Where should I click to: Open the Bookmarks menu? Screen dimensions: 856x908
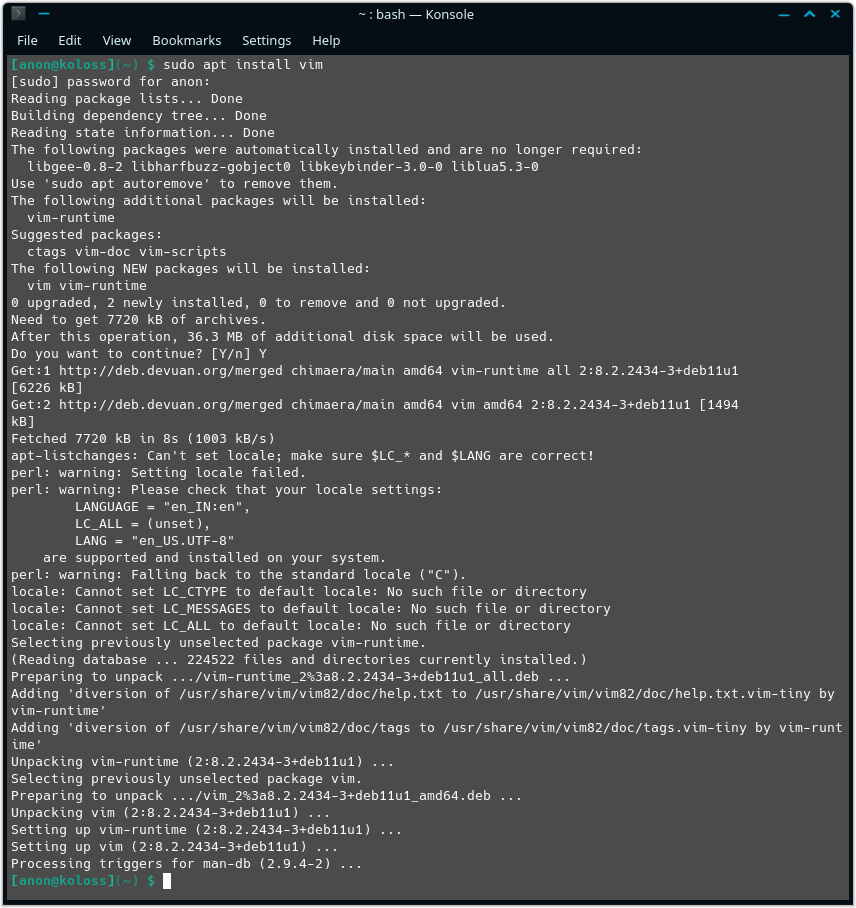186,41
